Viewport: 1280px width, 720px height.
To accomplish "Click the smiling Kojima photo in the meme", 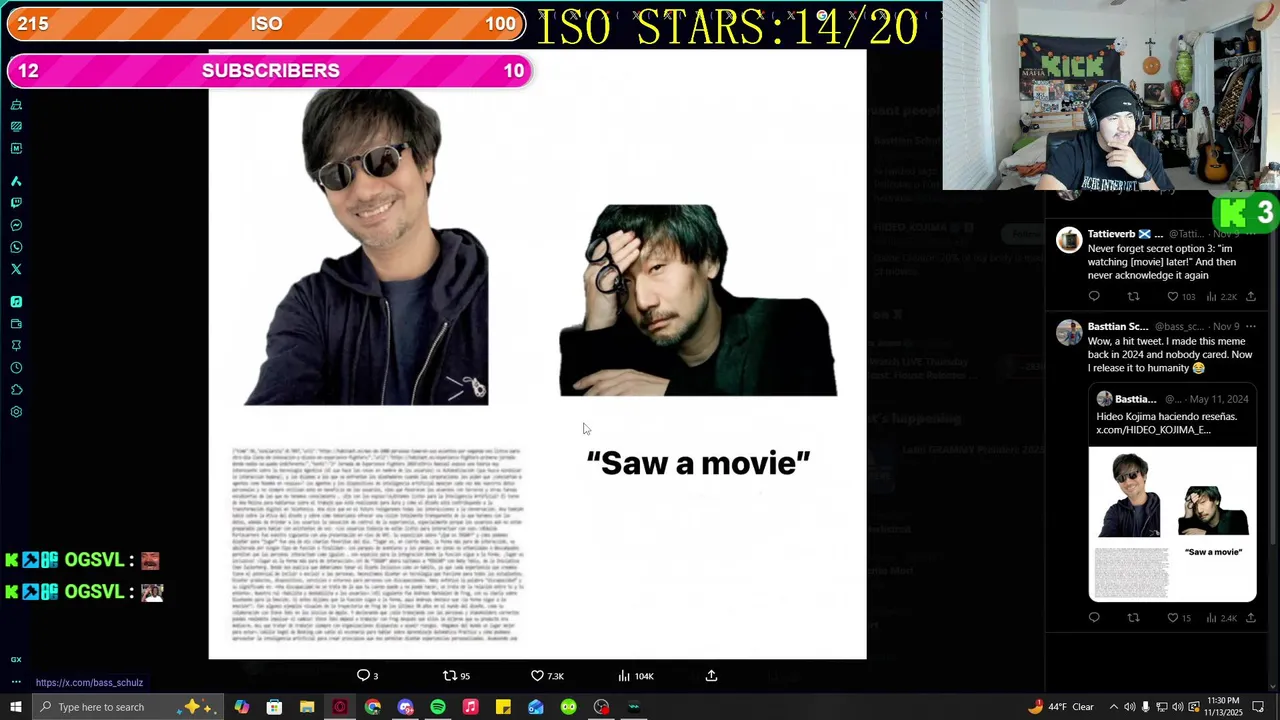I will coord(366,247).
